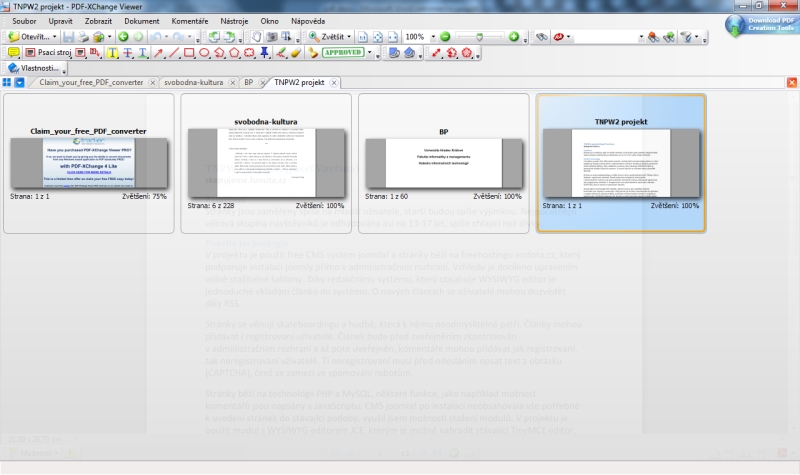Select the Arrow drawing tool
Viewport: 800px width, 475px height.
pos(159,53)
